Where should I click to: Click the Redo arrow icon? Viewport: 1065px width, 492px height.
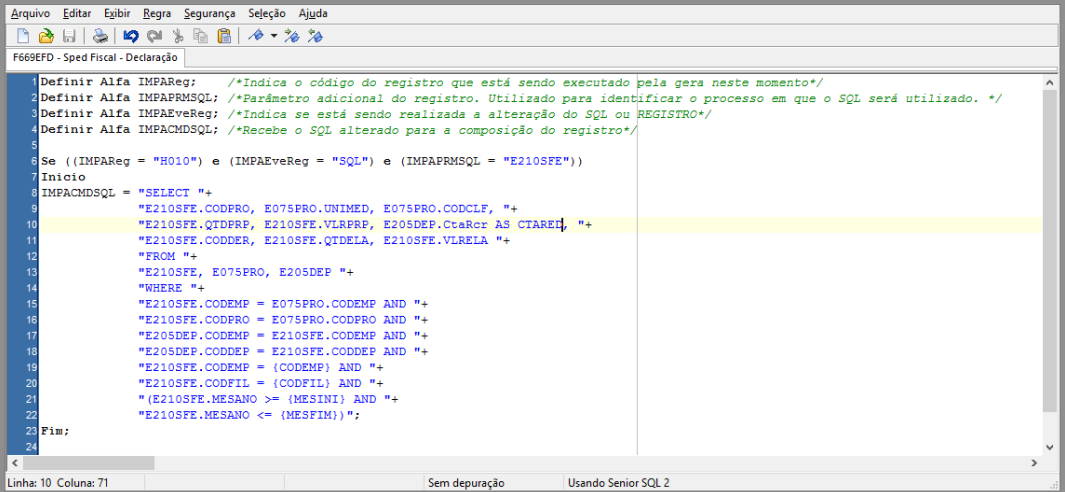point(154,36)
